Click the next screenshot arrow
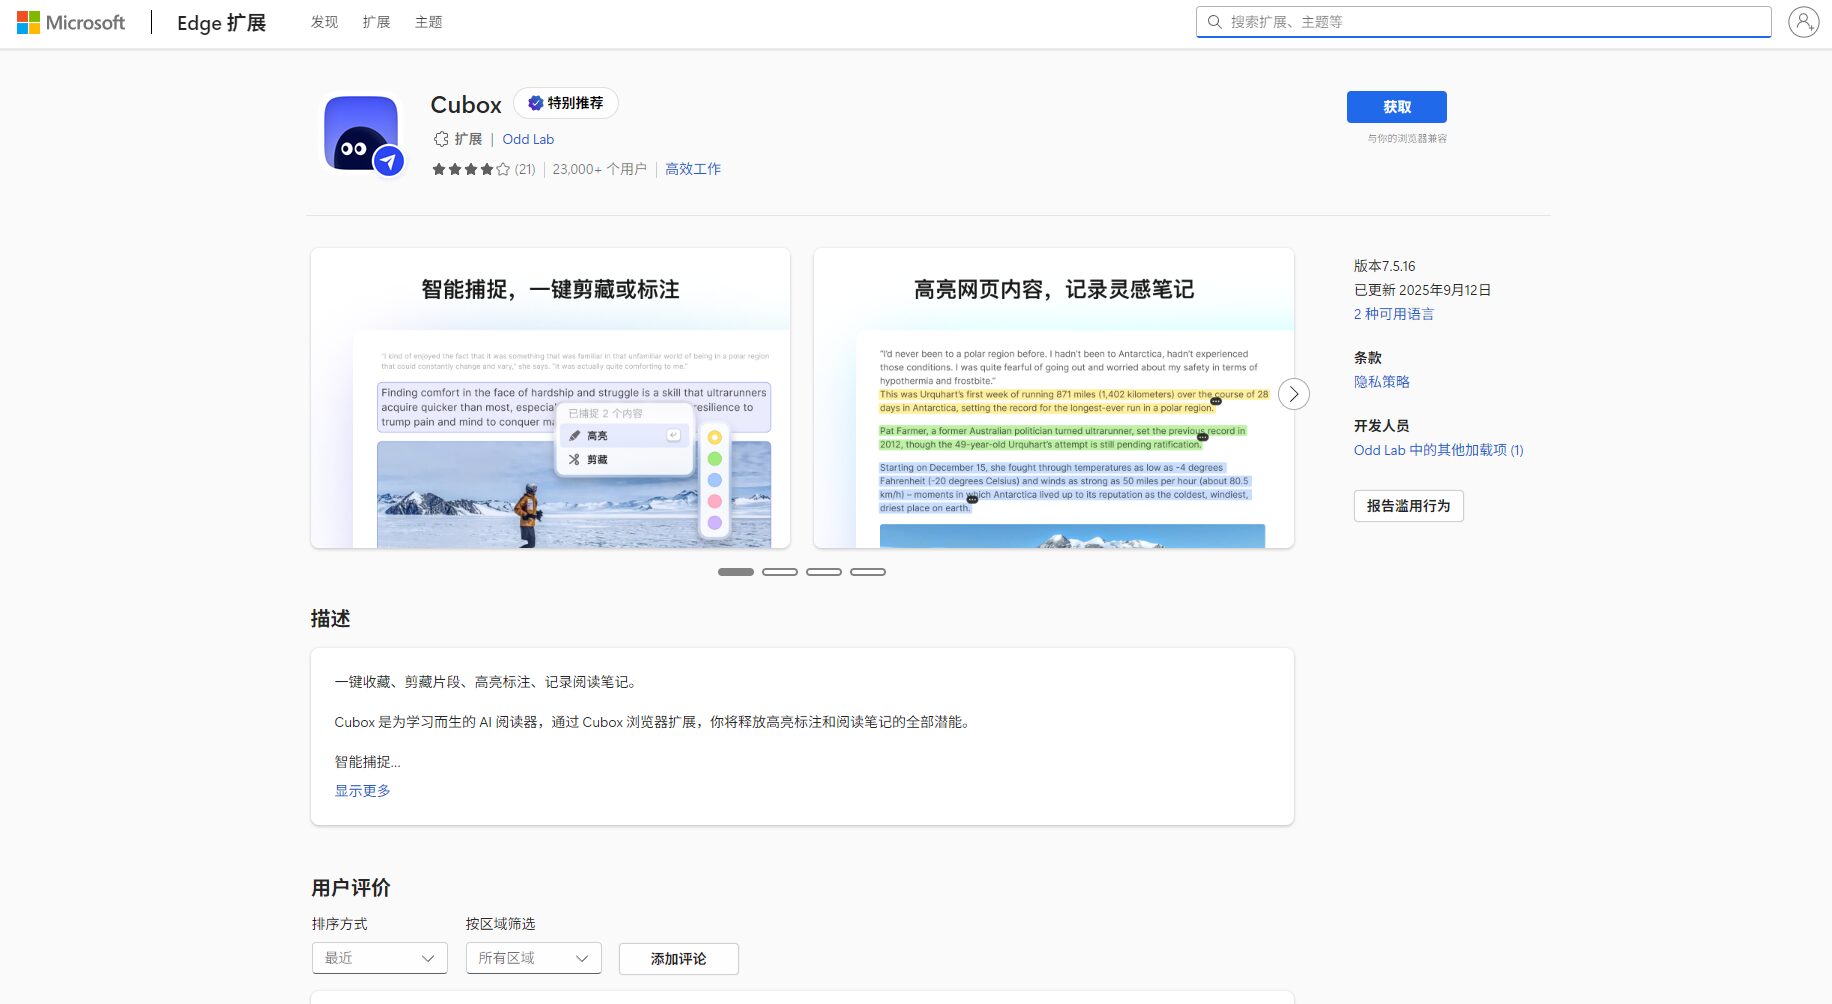1832x1004 pixels. (1293, 394)
